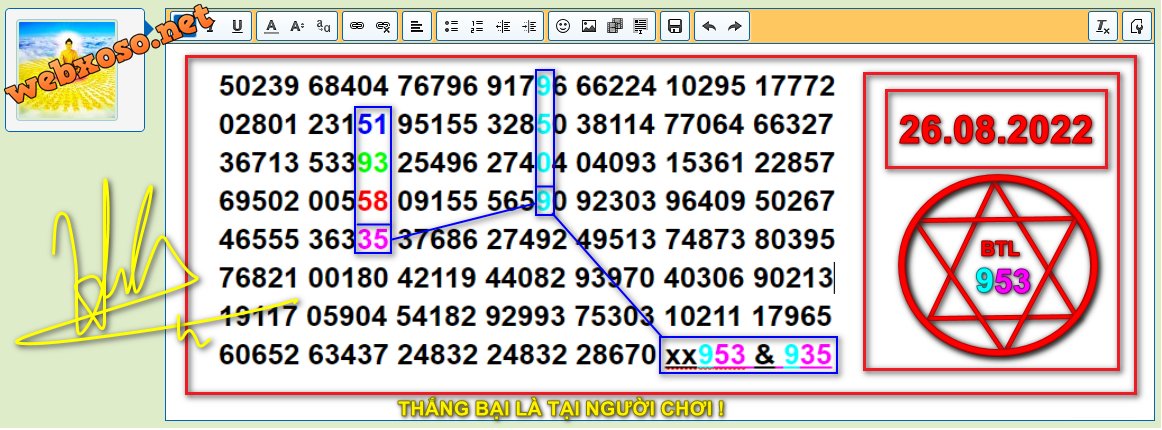The image size is (1162, 430).
Task: Open the font size dropdown
Action: (297, 27)
